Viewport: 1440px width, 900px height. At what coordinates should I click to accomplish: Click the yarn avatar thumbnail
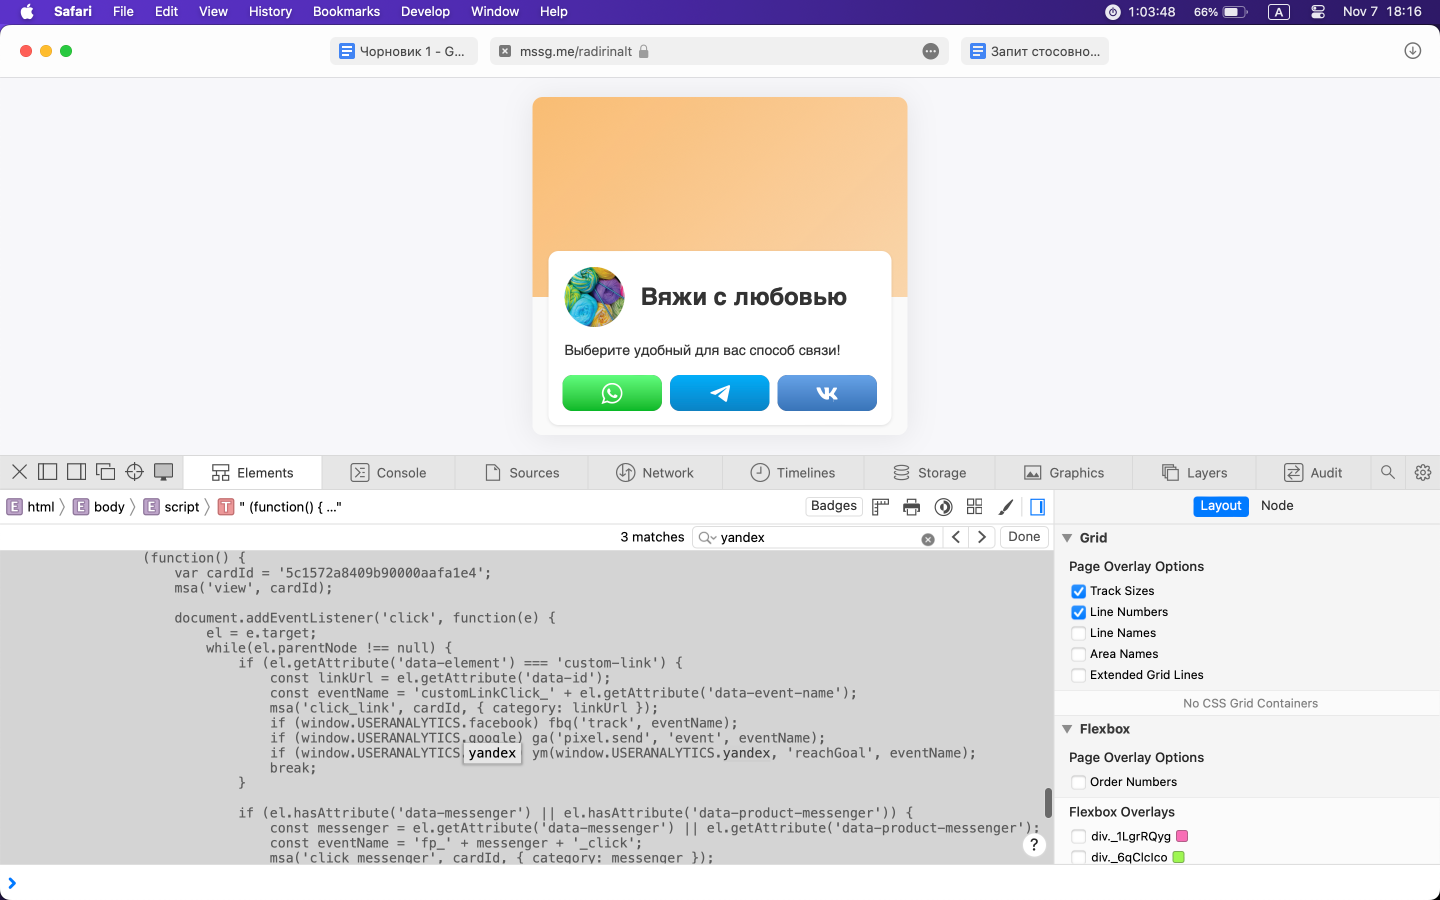tap(595, 297)
